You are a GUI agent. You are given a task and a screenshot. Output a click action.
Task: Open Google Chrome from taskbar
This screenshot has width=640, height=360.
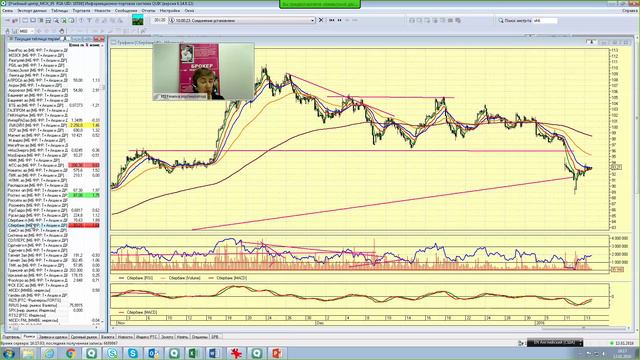click(x=70, y=353)
